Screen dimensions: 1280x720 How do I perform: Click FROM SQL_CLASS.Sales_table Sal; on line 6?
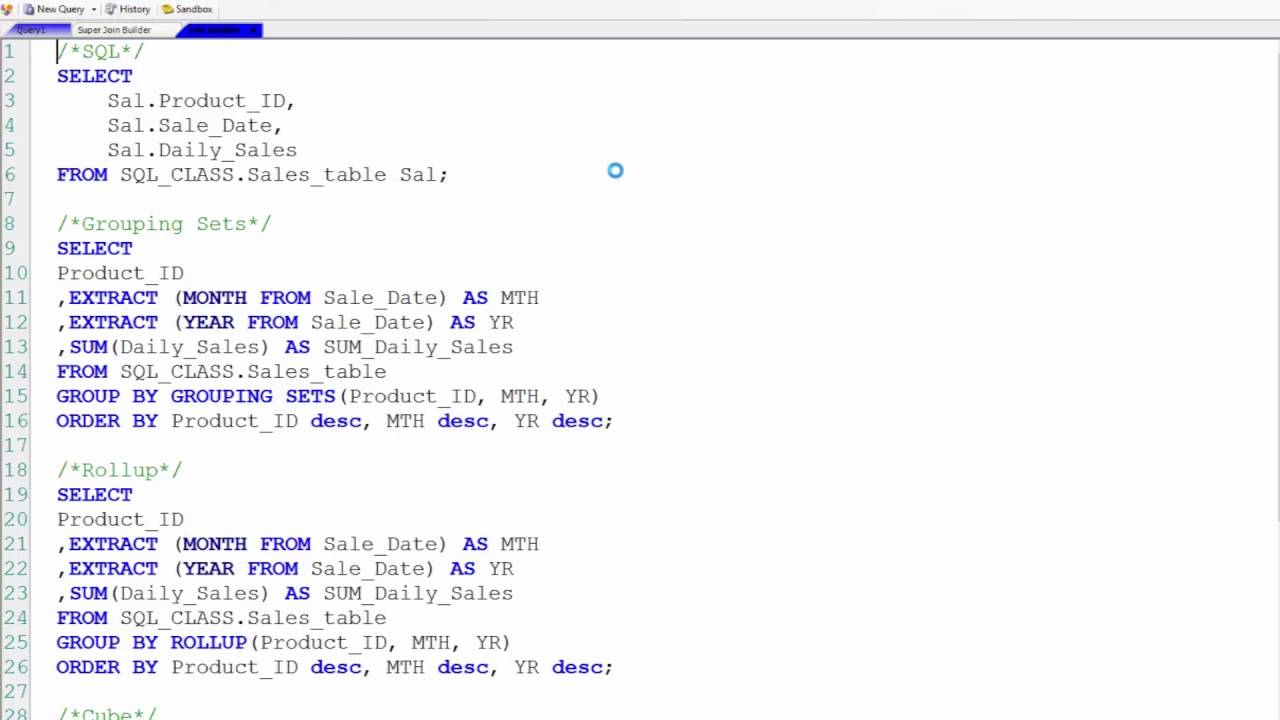(252, 175)
